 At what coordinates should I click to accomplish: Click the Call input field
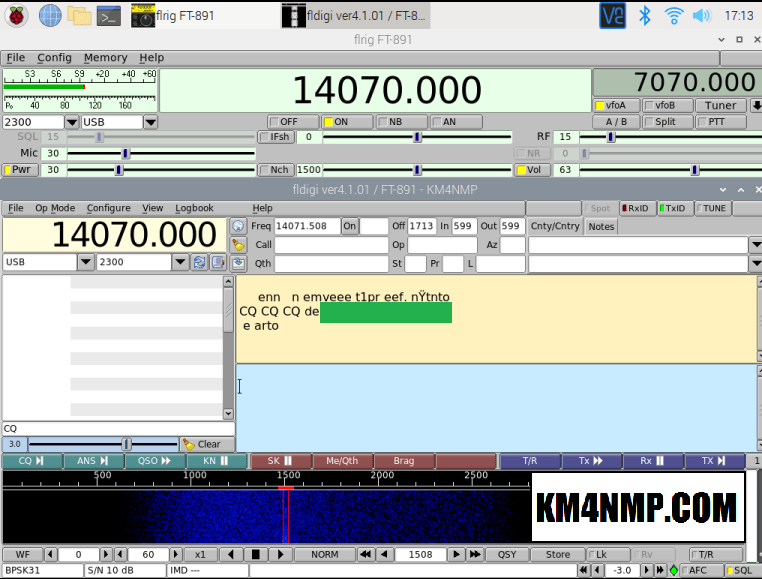(x=331, y=245)
